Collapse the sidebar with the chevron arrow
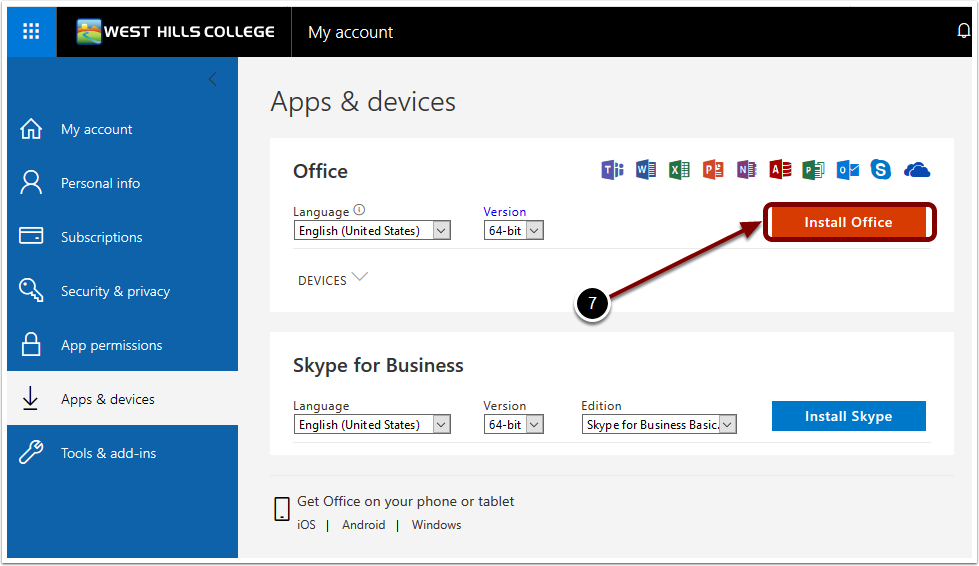This screenshot has height=566, width=979. [x=213, y=79]
